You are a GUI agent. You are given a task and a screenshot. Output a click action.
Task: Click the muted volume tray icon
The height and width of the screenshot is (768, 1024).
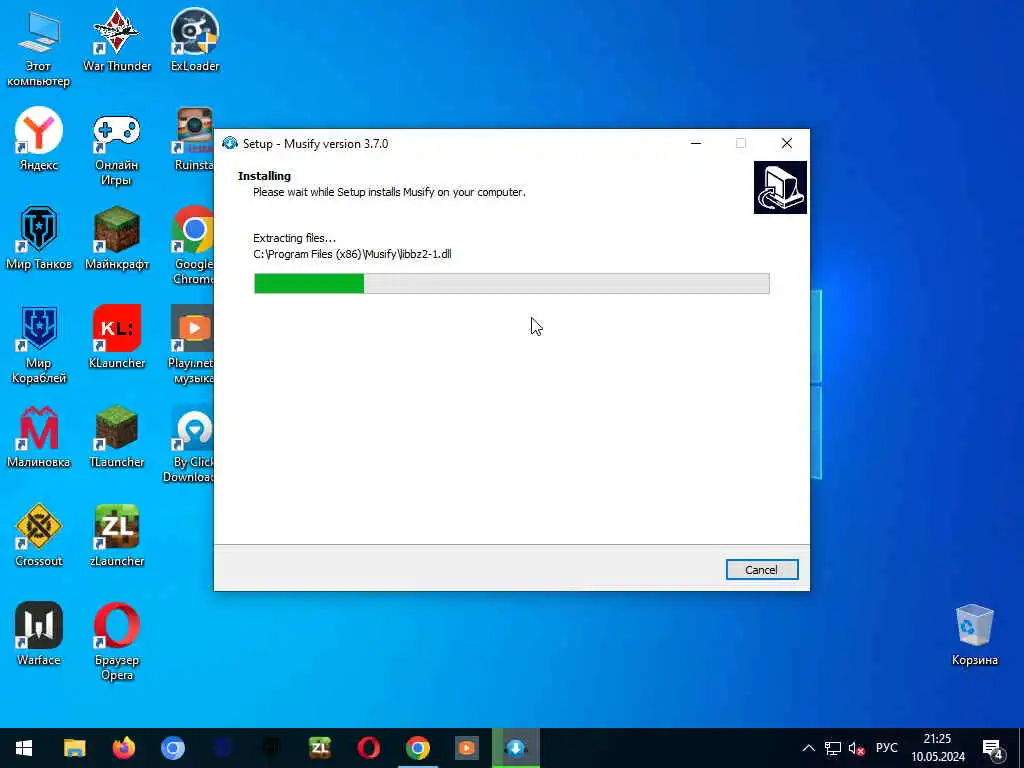point(856,748)
